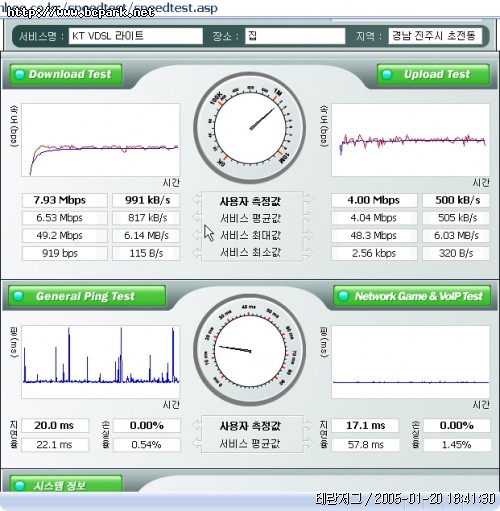Click the download speed graph
This screenshot has width=500, height=511.
[101, 140]
